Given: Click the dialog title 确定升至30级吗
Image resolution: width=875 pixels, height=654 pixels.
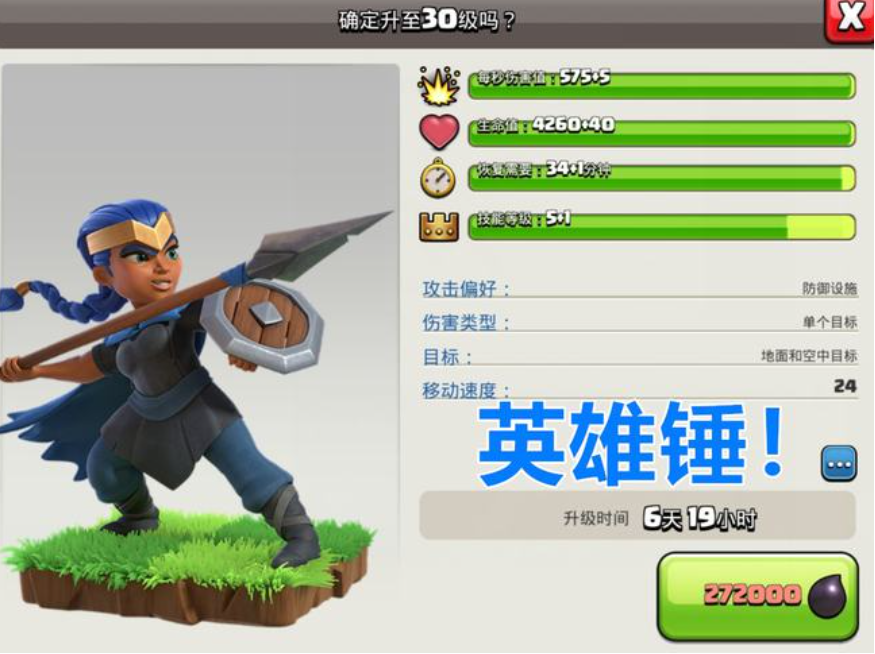Looking at the screenshot, I should tap(426, 21).
